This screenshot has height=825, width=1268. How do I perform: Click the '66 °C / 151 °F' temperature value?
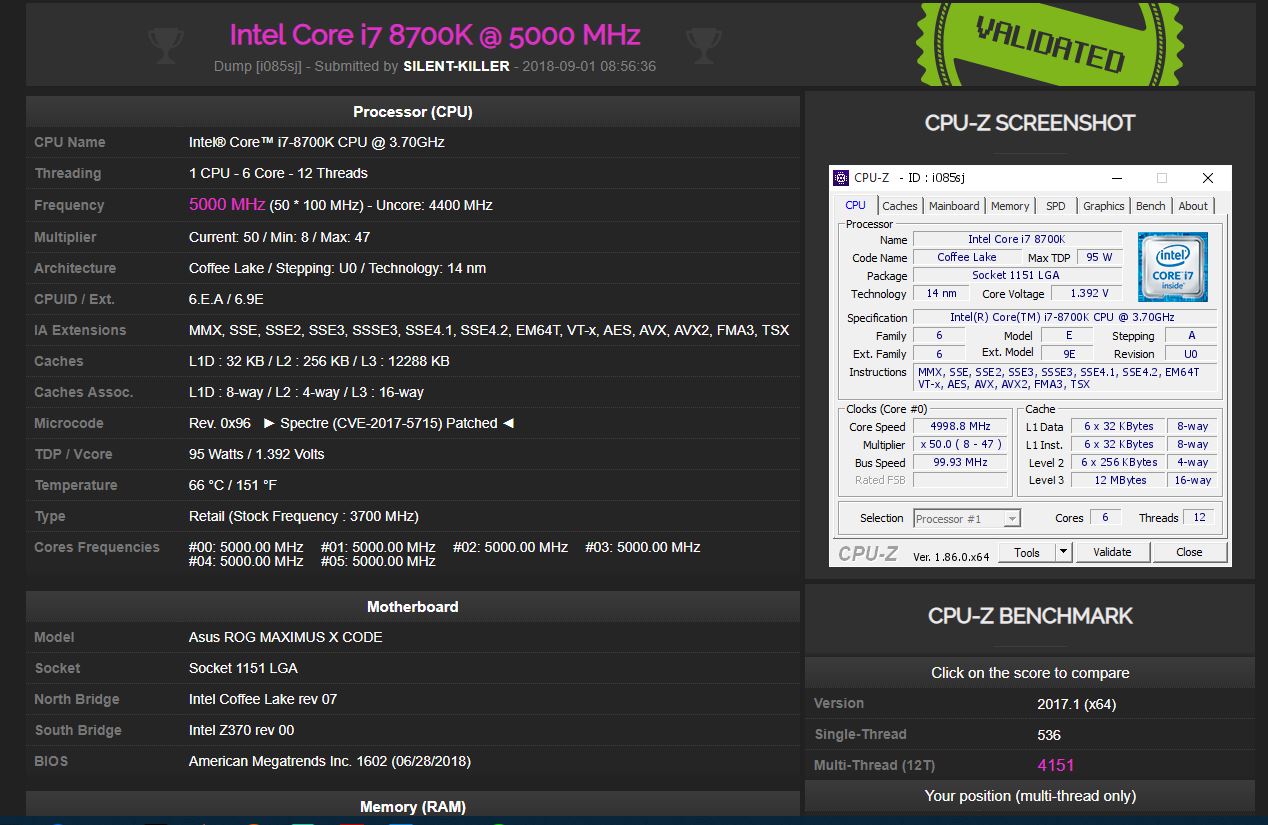pos(233,485)
